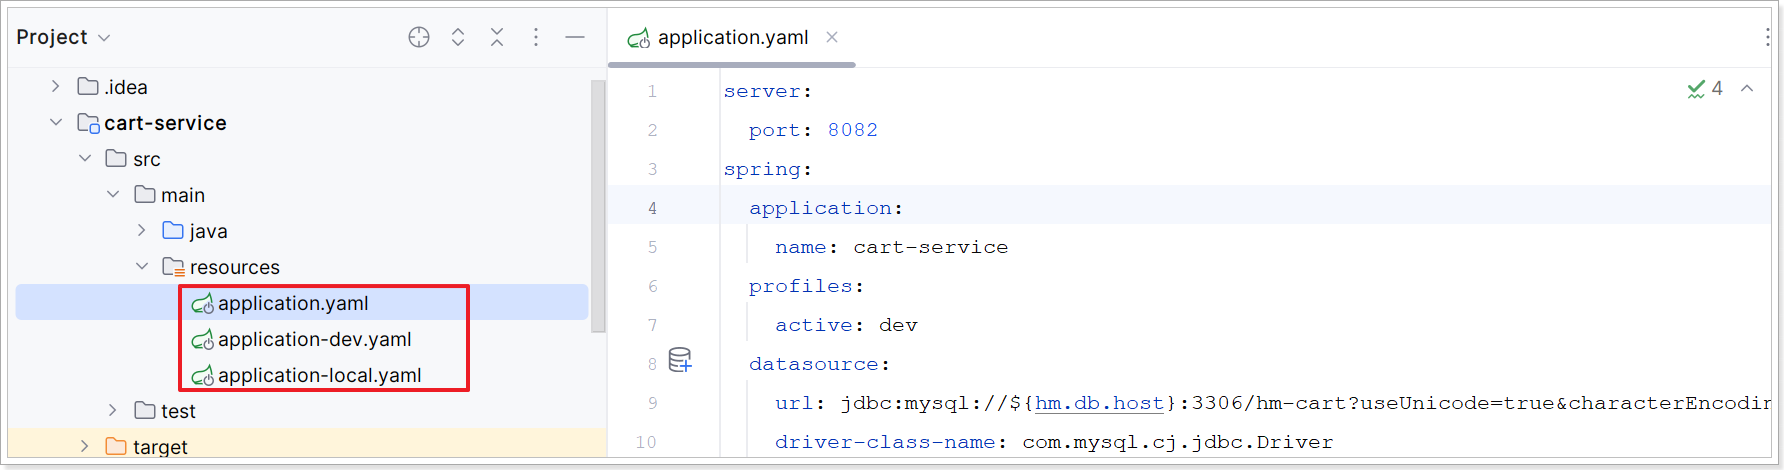Expand the test folder

pos(113,411)
